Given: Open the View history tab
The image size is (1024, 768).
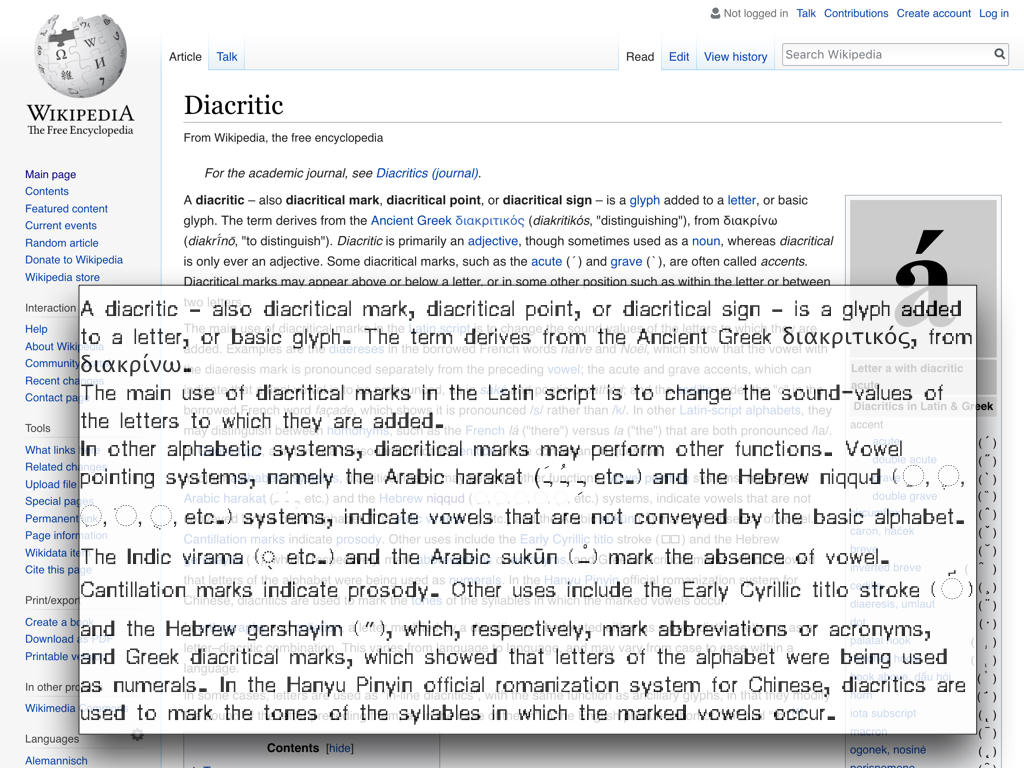Looking at the screenshot, I should pos(735,57).
